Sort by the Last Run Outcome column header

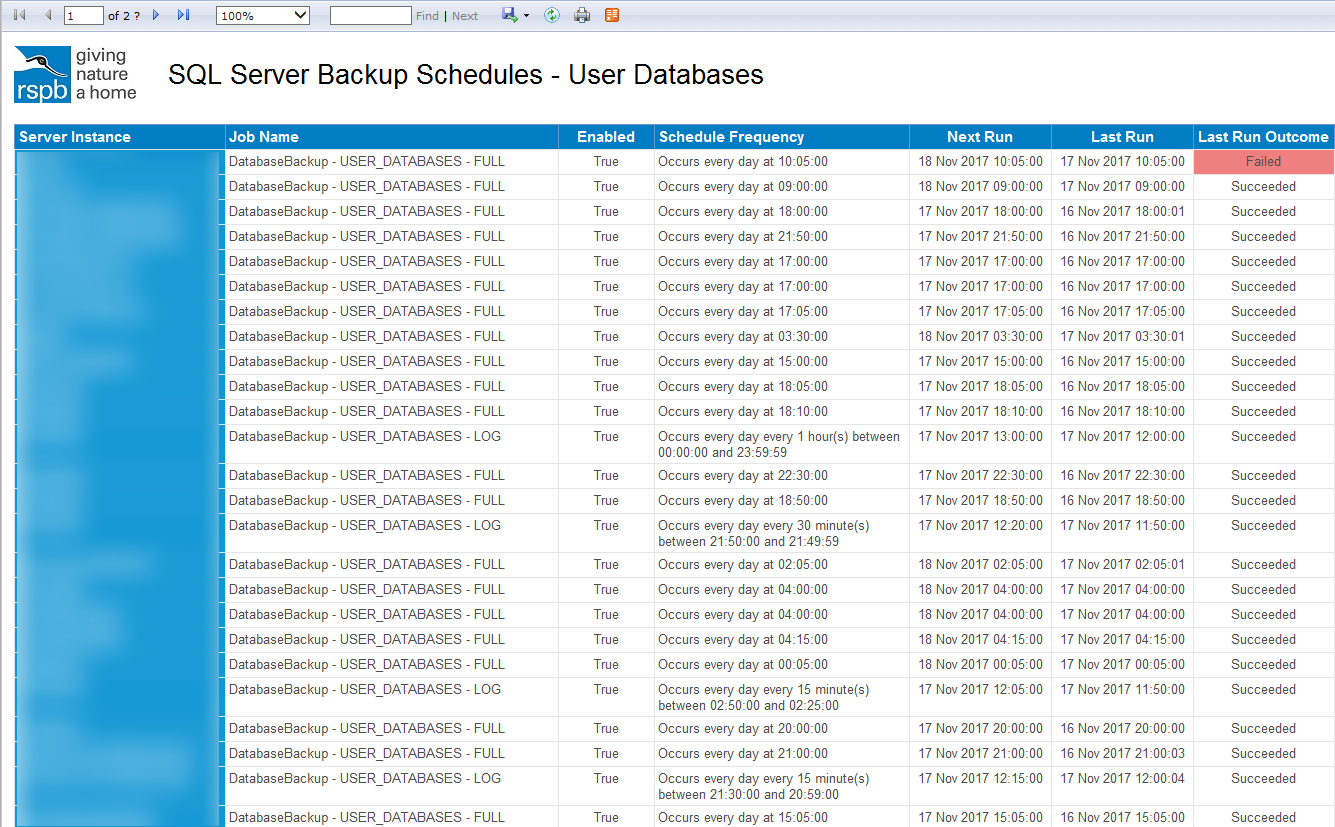(x=1263, y=137)
